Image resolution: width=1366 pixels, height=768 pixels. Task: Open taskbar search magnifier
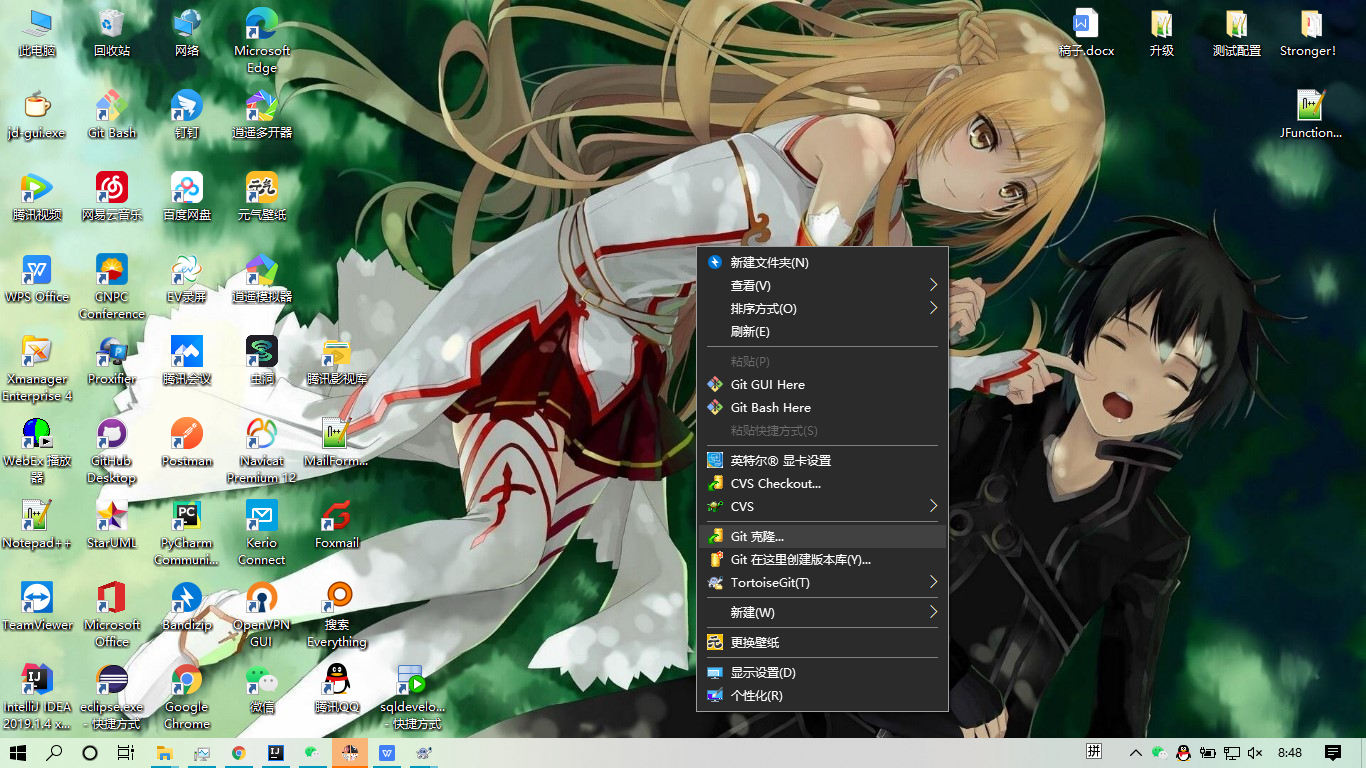click(54, 753)
